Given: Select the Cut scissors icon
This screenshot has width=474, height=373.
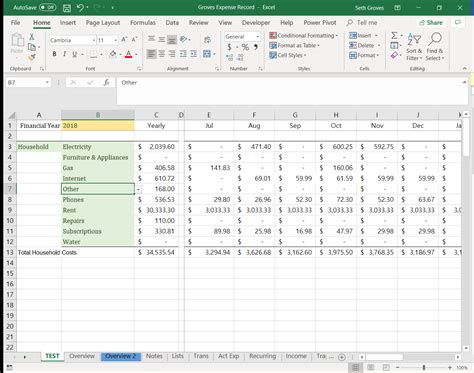Looking at the screenshot, I should tap(32, 37).
